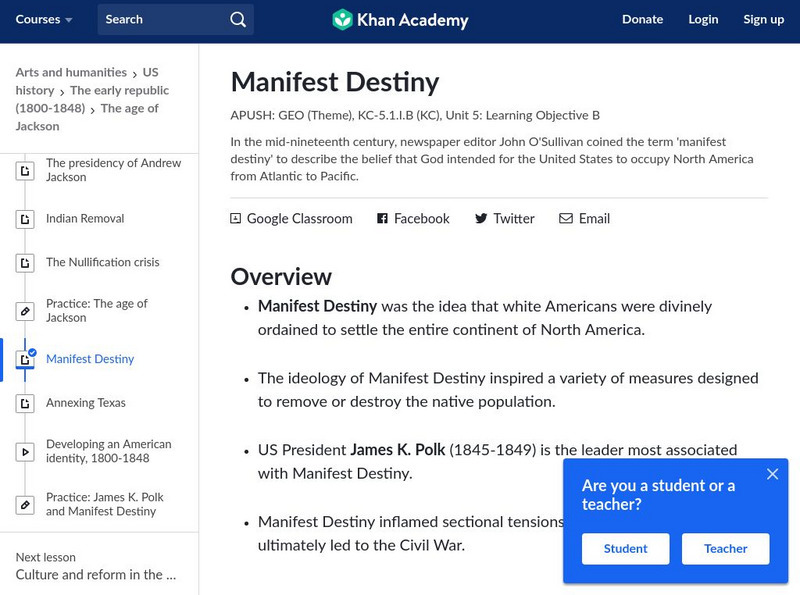Open Practice: The age of Jackson
The image size is (800, 595).
[97, 310]
